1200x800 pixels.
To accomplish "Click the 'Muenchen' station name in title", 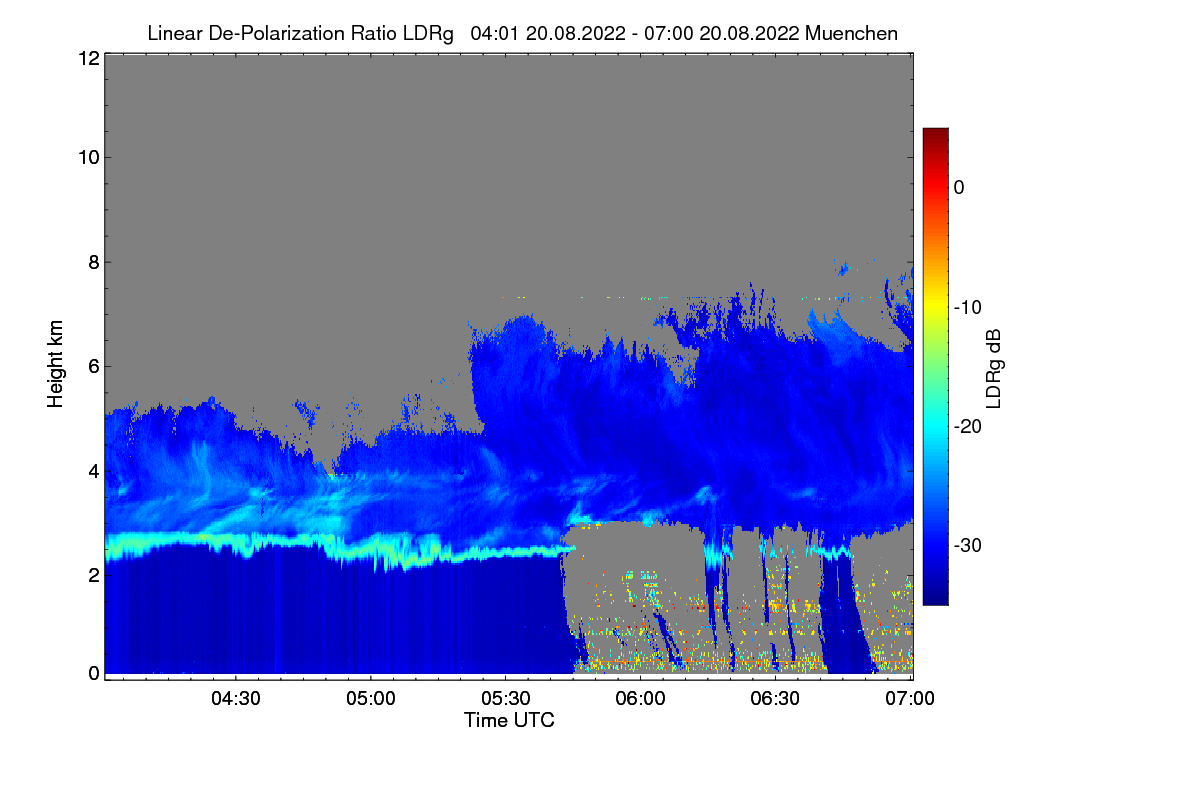I will point(851,33).
